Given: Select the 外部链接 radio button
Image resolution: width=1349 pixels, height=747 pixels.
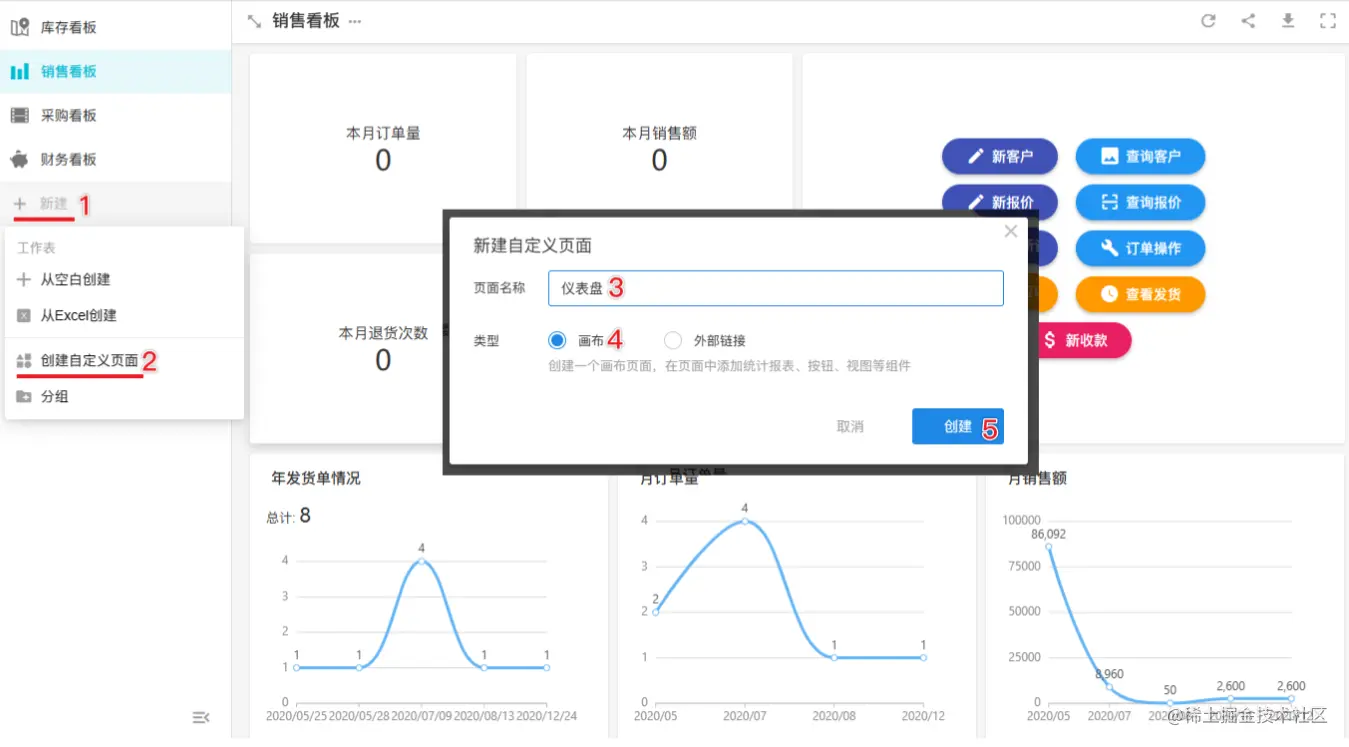Looking at the screenshot, I should point(673,341).
